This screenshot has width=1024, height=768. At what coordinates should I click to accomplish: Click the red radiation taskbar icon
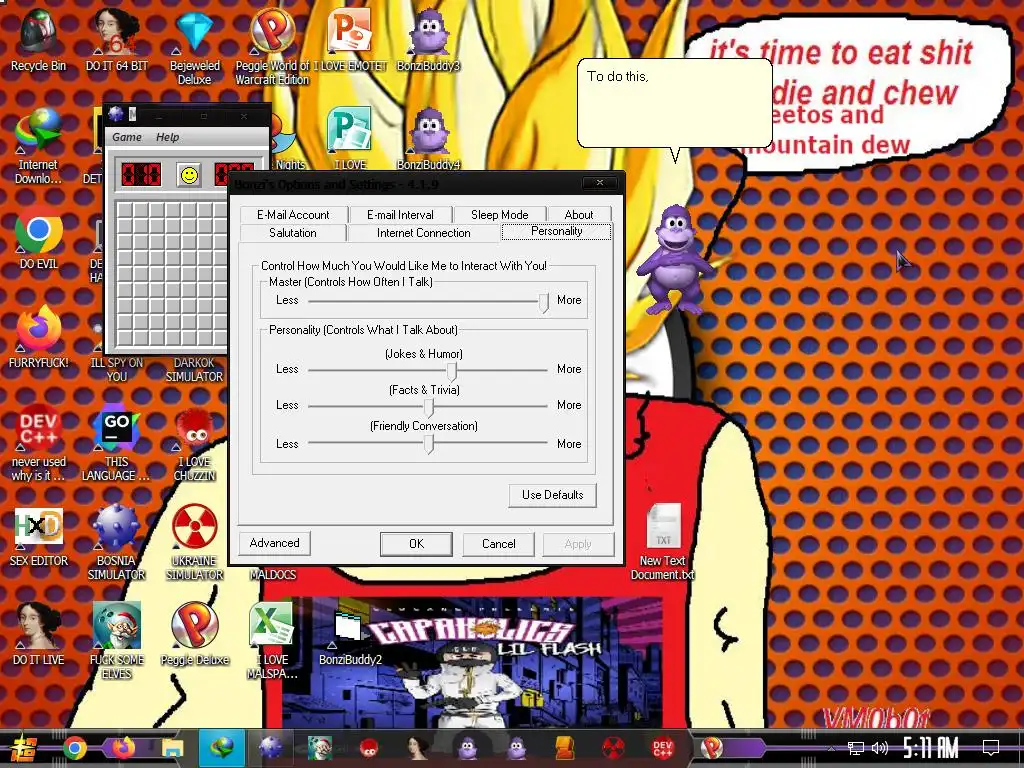point(613,748)
